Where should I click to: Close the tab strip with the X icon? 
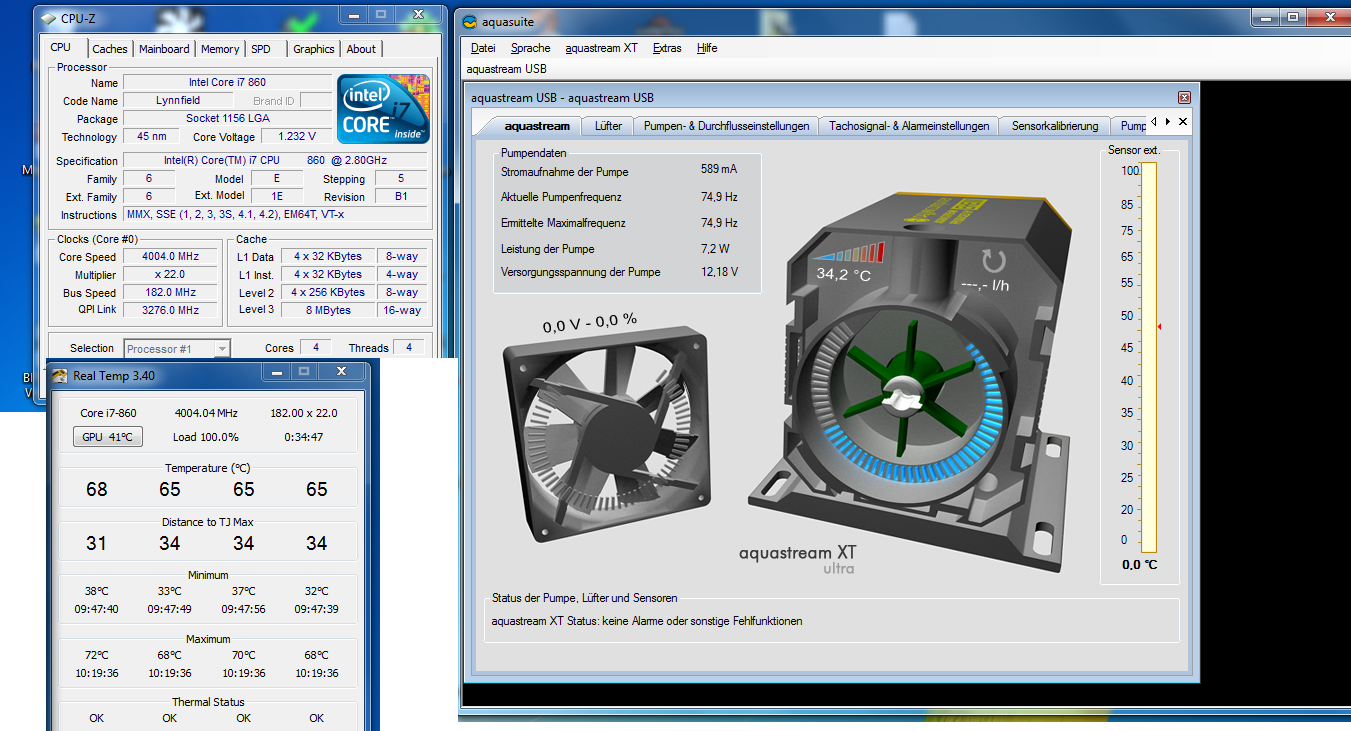click(x=1182, y=121)
